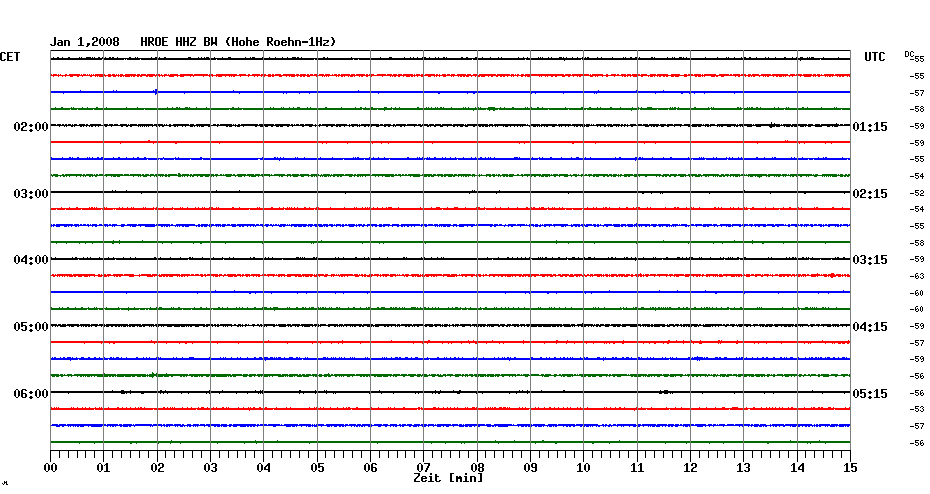
Task: Select minute mark '13' on time axis
Action: point(743,468)
